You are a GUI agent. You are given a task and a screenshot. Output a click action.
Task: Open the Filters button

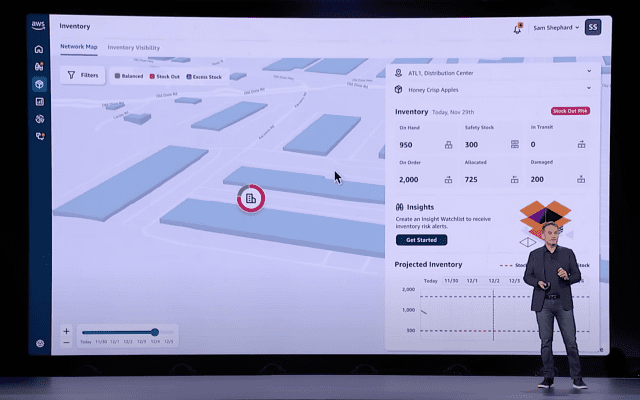click(x=82, y=75)
